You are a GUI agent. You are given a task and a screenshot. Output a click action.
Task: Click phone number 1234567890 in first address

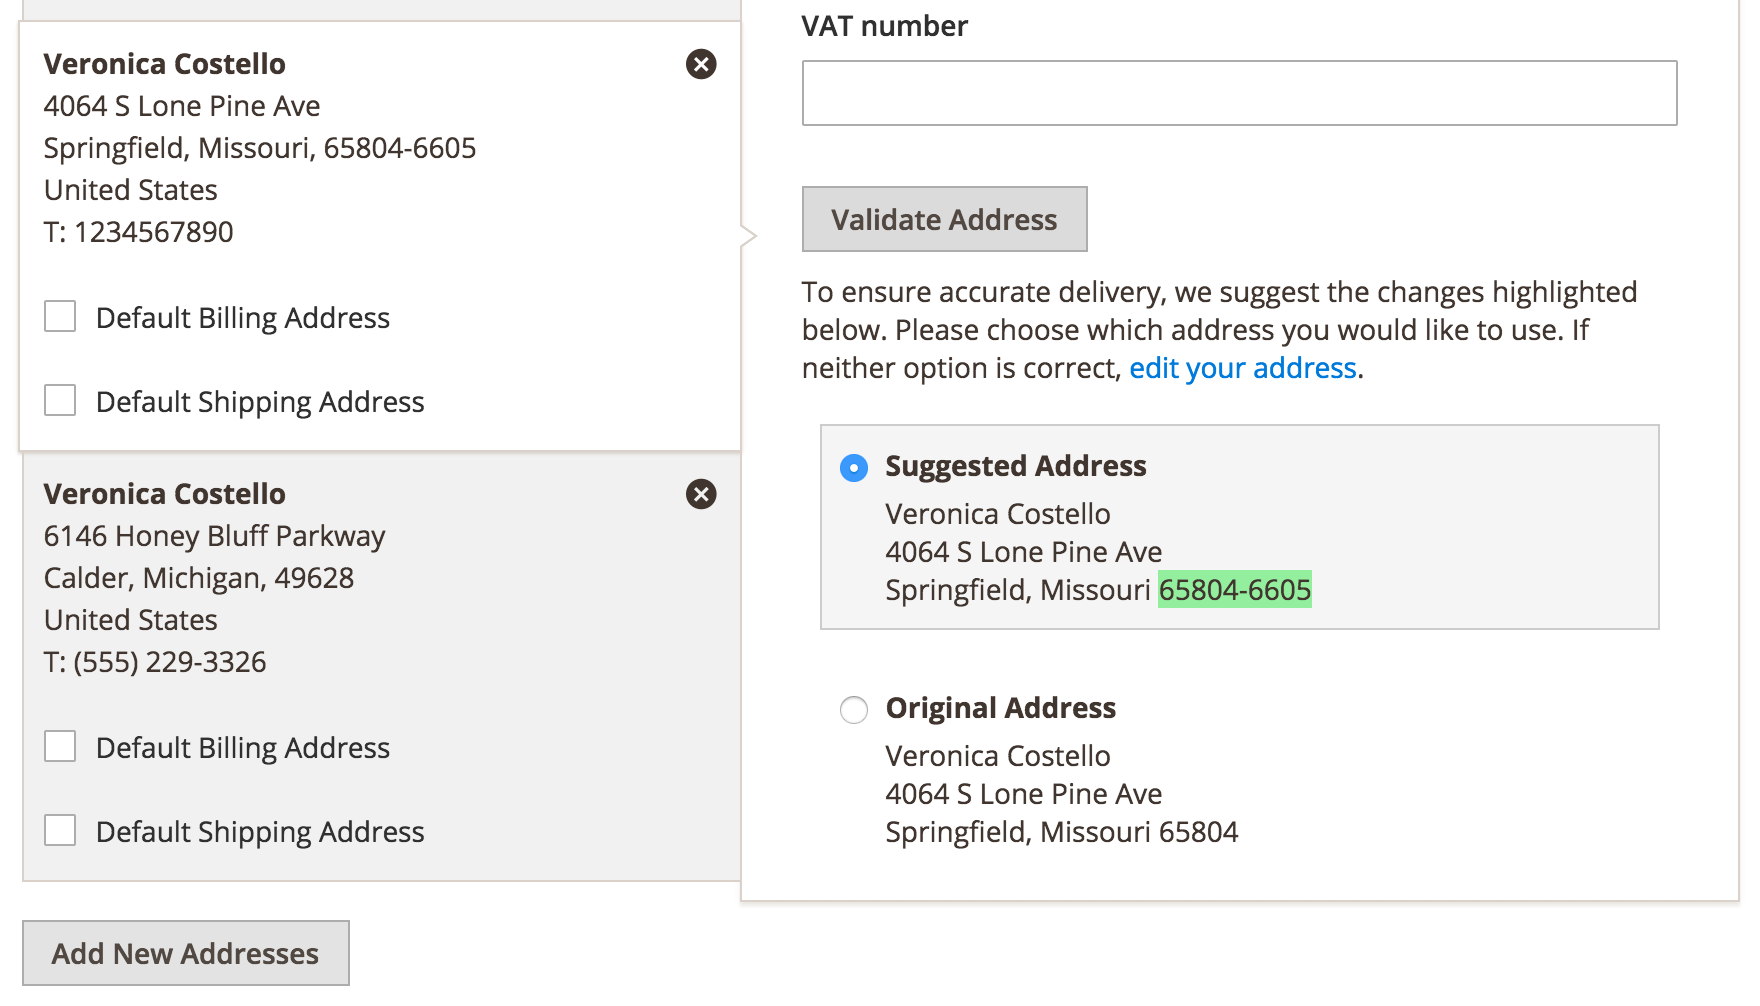(x=153, y=232)
